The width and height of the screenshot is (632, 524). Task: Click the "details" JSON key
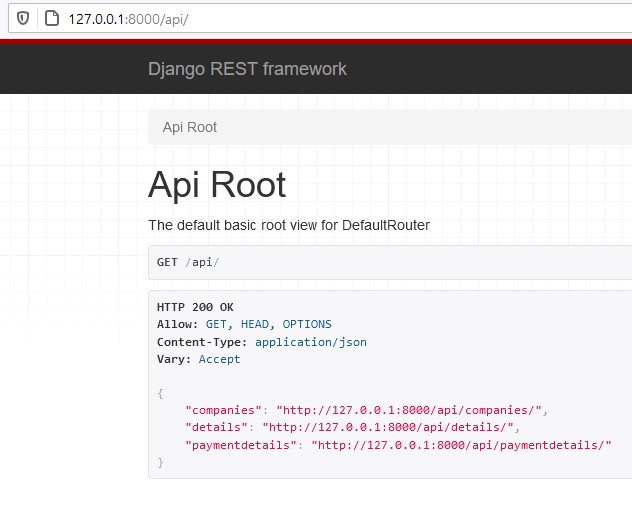pos(216,427)
